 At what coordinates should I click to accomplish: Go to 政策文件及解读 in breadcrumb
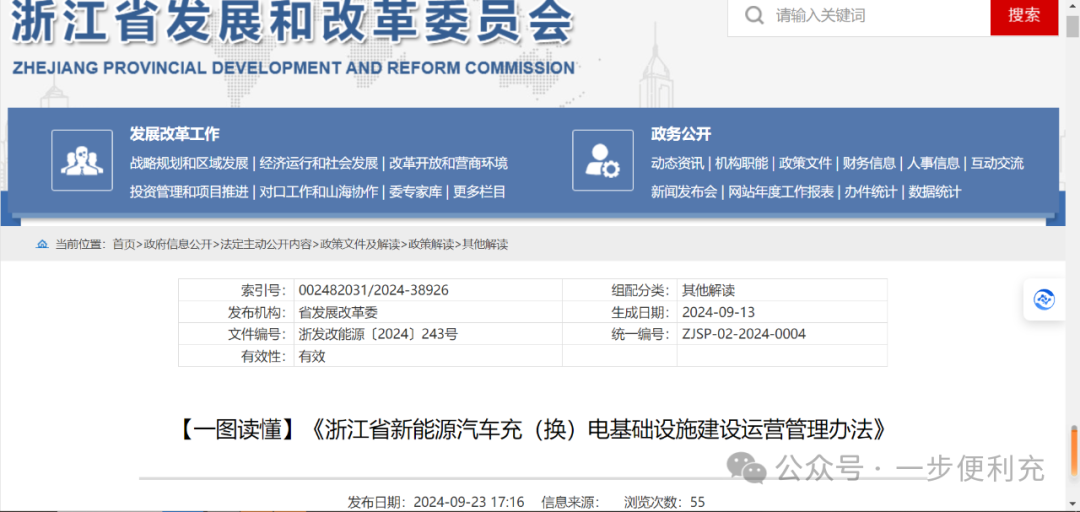359,244
